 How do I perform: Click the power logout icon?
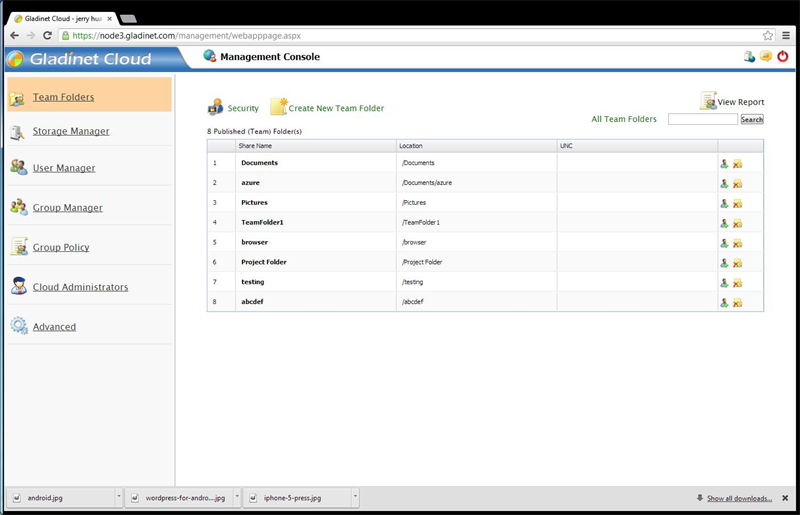point(782,56)
